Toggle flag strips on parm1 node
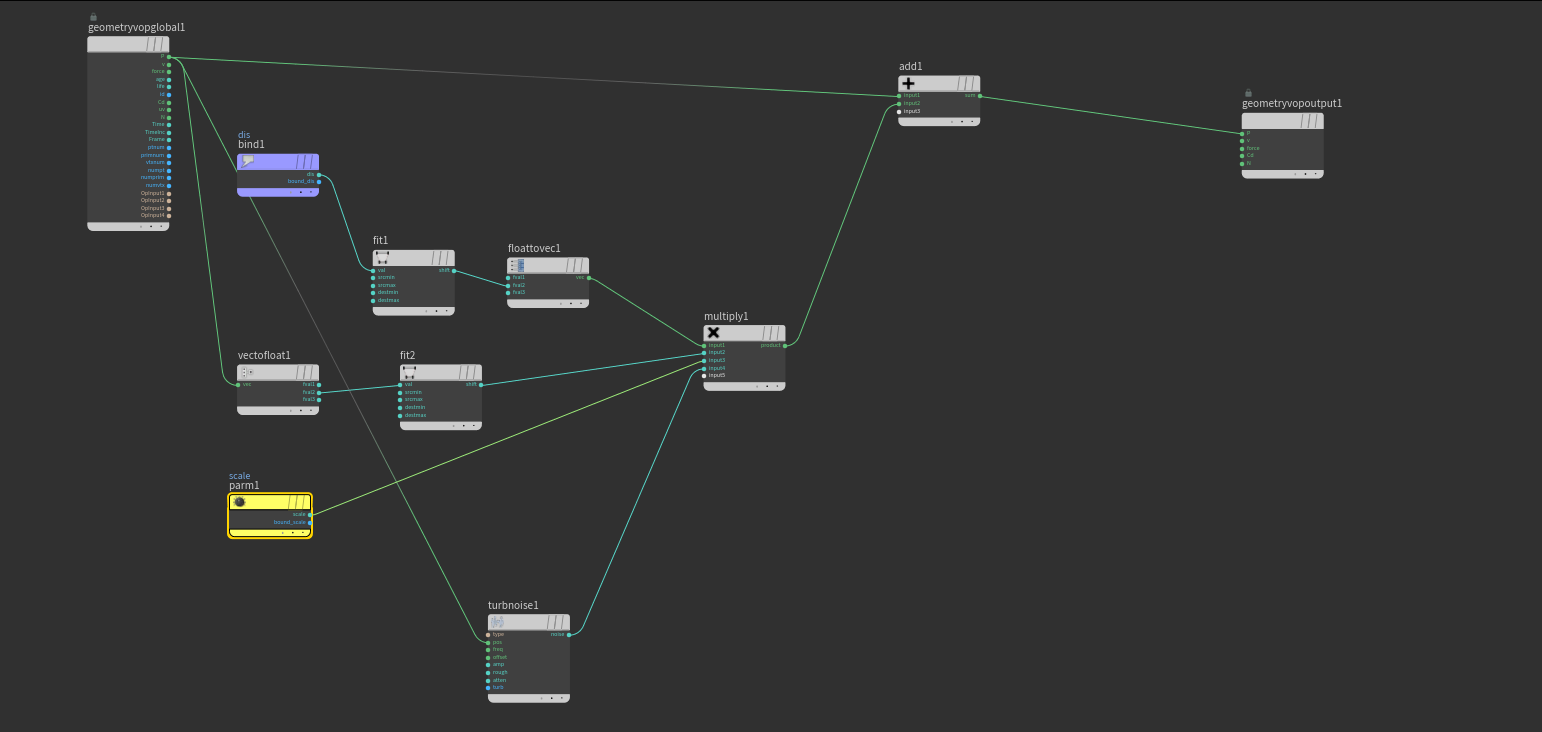1542x732 pixels. coord(298,502)
